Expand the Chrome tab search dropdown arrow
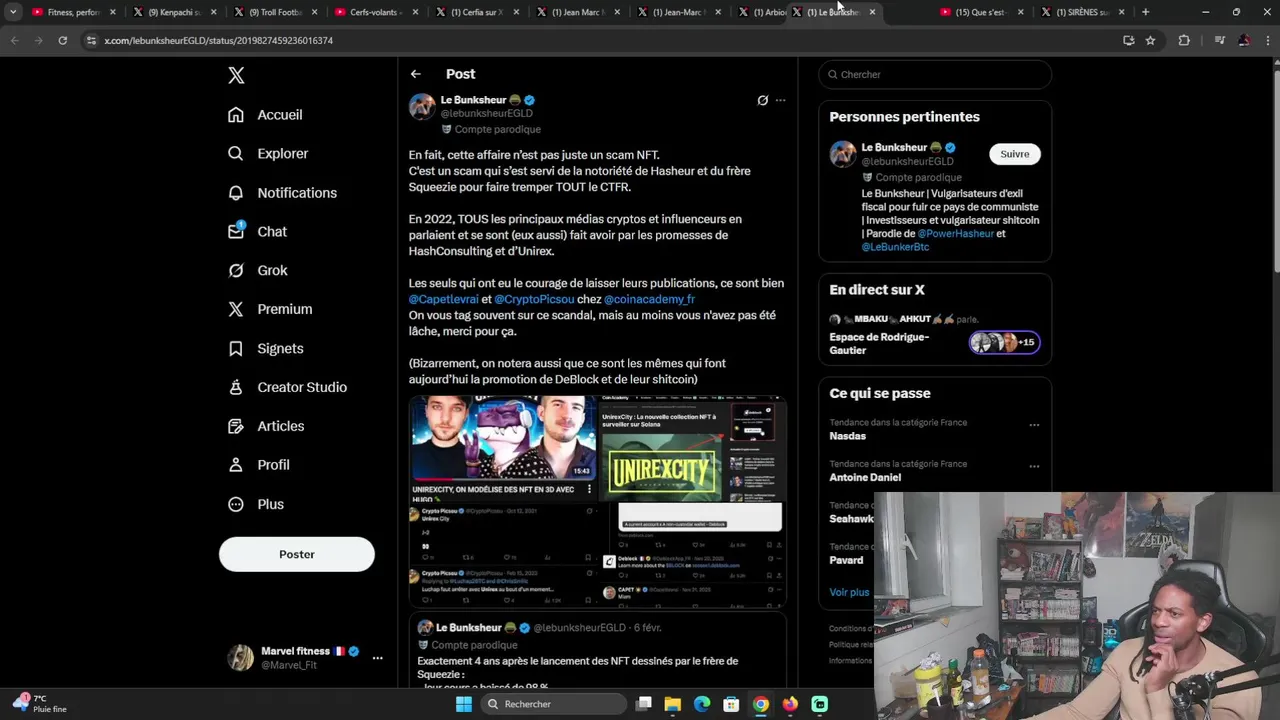Screen dimensions: 1280x720 pos(13,12)
